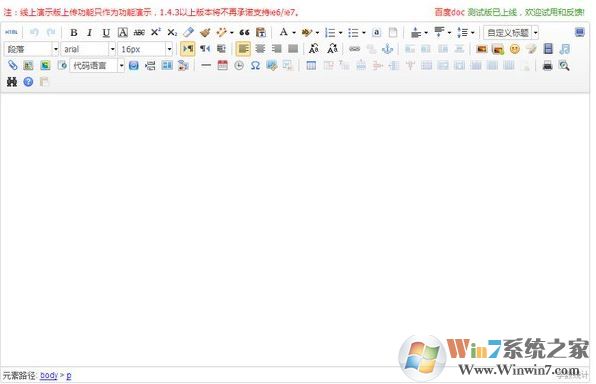Apply the character border (boxed A)
Viewport: 596px width, 384px height.
point(122,33)
